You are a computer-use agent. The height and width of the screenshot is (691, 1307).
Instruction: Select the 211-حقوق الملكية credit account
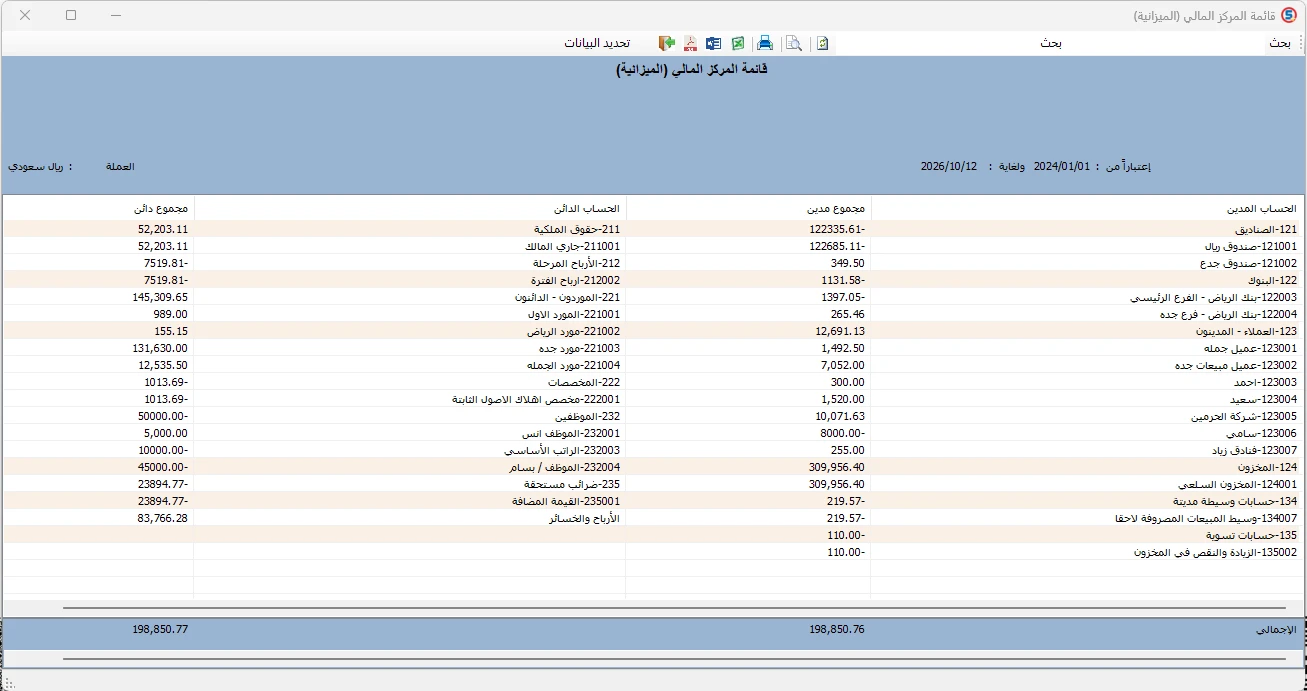tap(577, 229)
